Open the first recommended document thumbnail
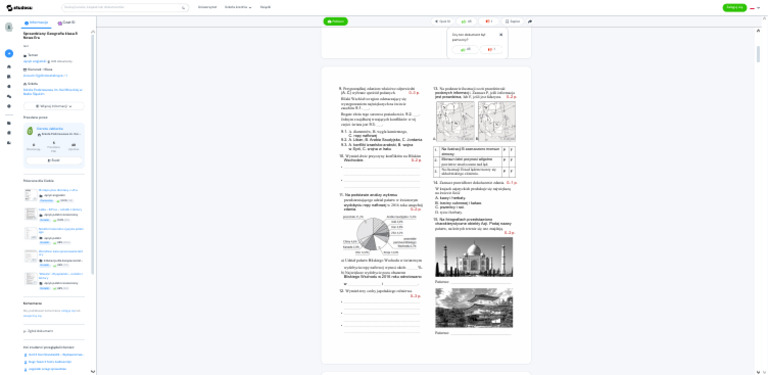The width and height of the screenshot is (768, 375). point(30,195)
